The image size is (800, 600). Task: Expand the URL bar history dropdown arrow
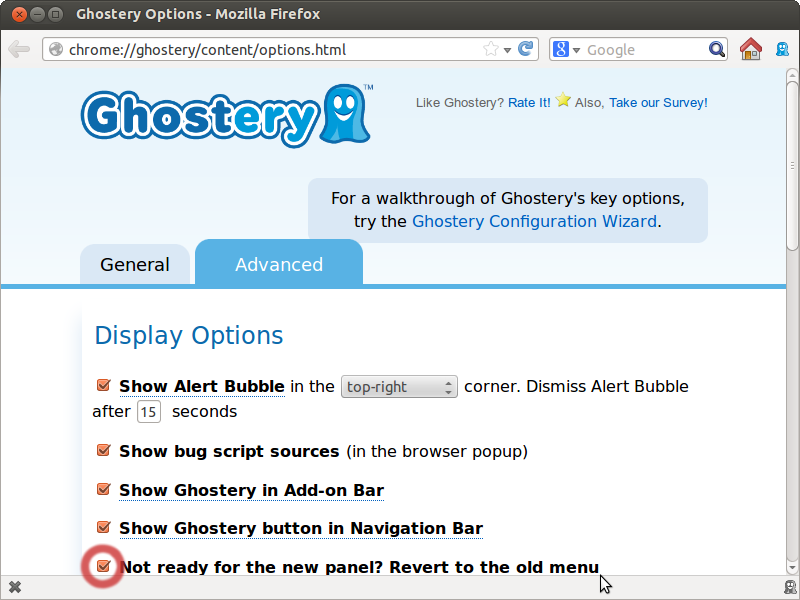[x=508, y=50]
